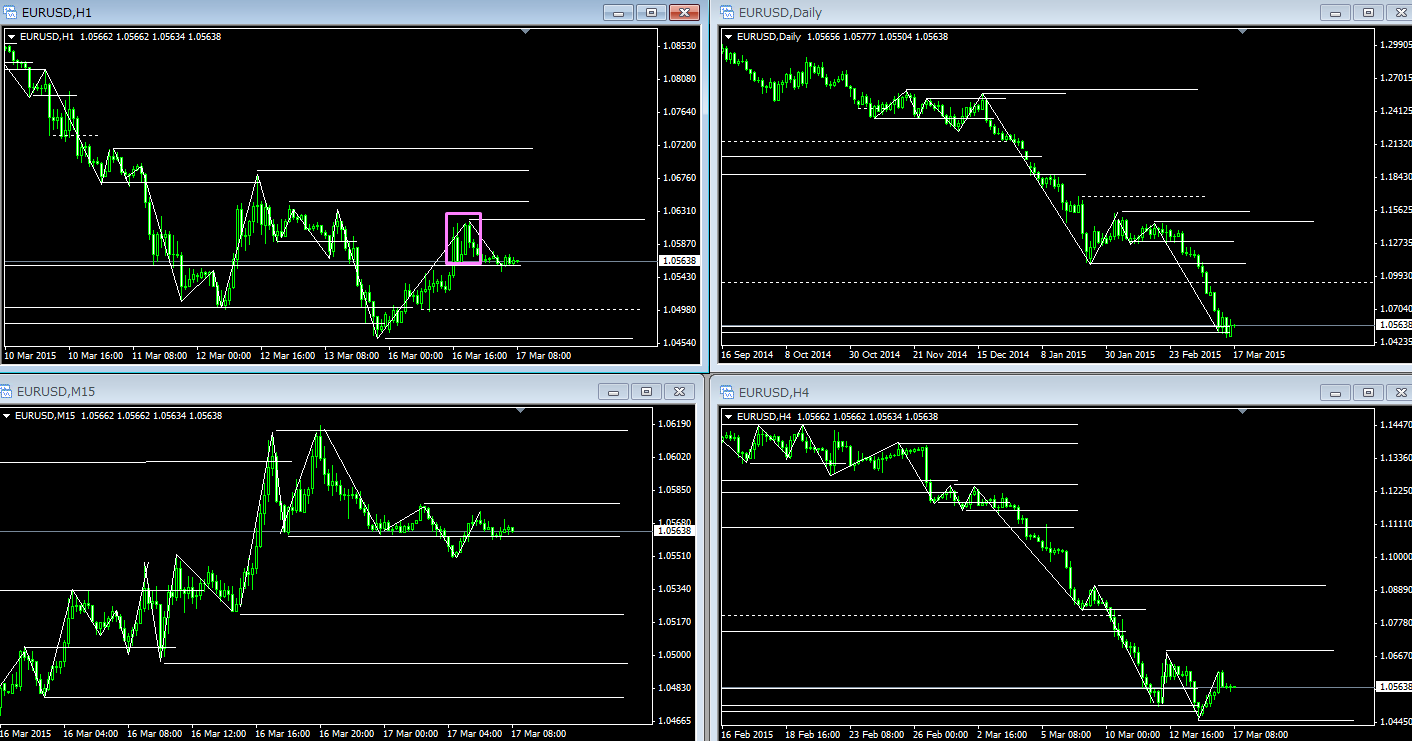Click the EURUSD,H1 window title icon
Screen dimensions: 1412x741
(x=10, y=12)
